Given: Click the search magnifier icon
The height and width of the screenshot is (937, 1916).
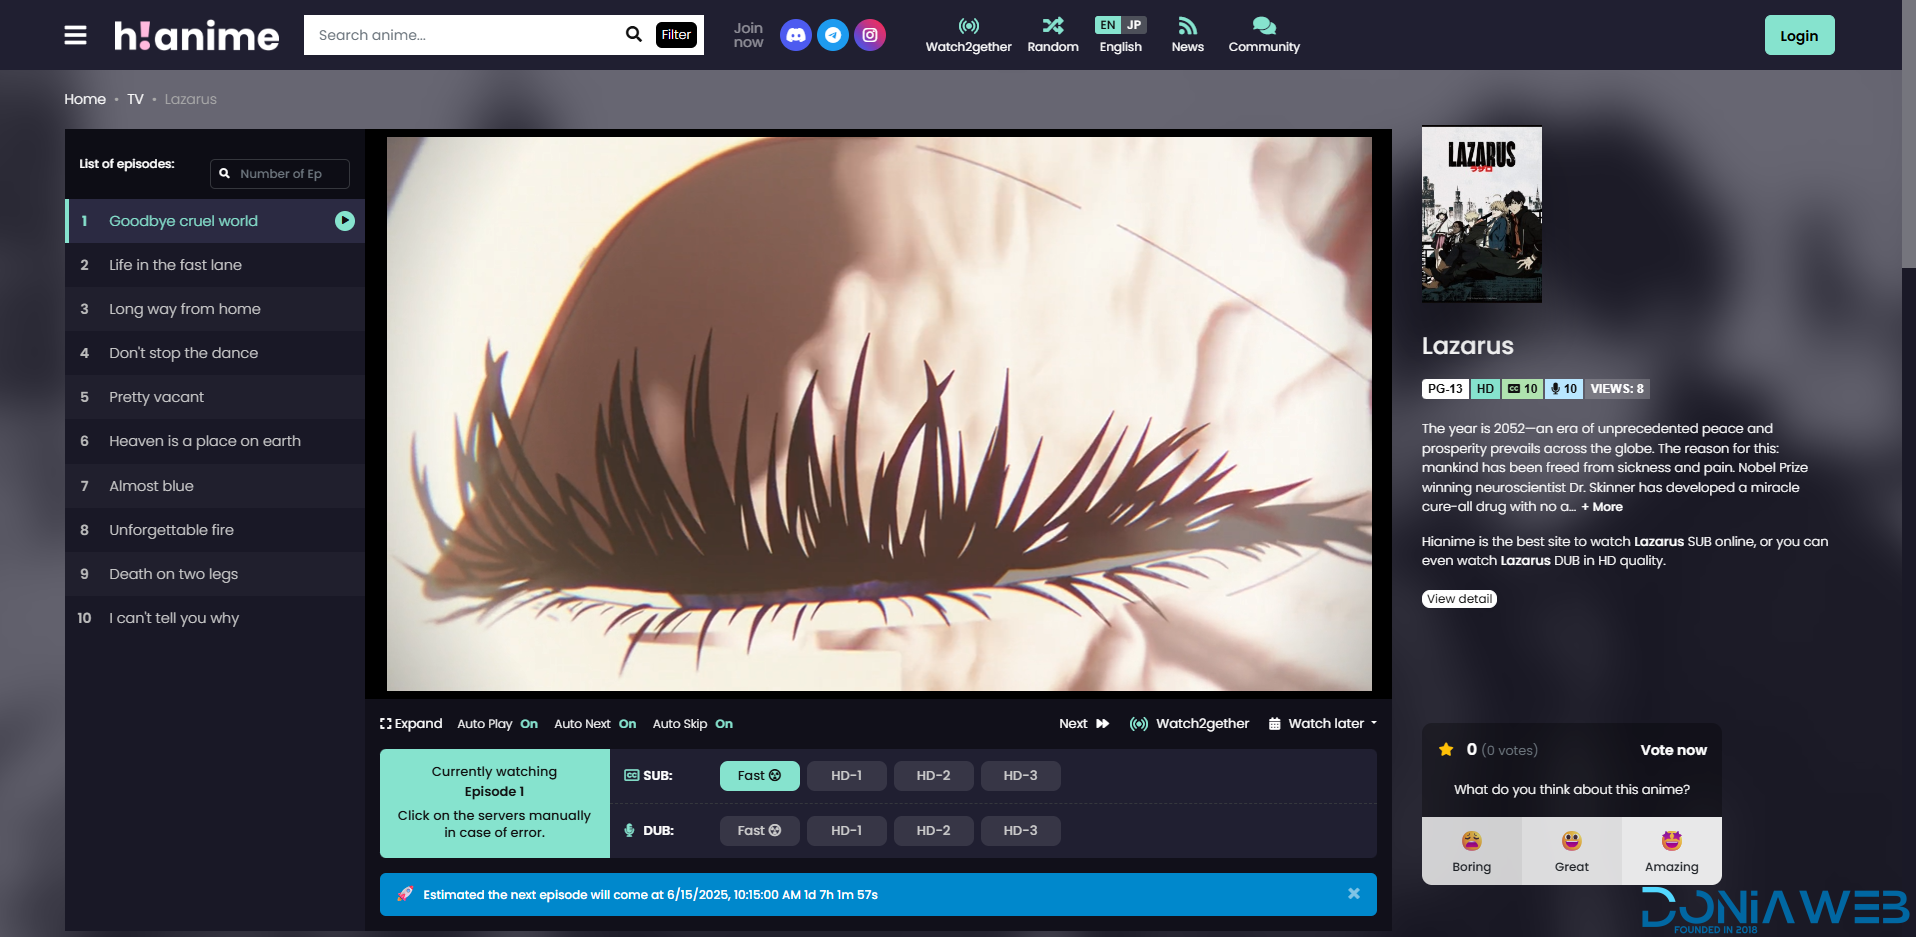Looking at the screenshot, I should (x=633, y=34).
